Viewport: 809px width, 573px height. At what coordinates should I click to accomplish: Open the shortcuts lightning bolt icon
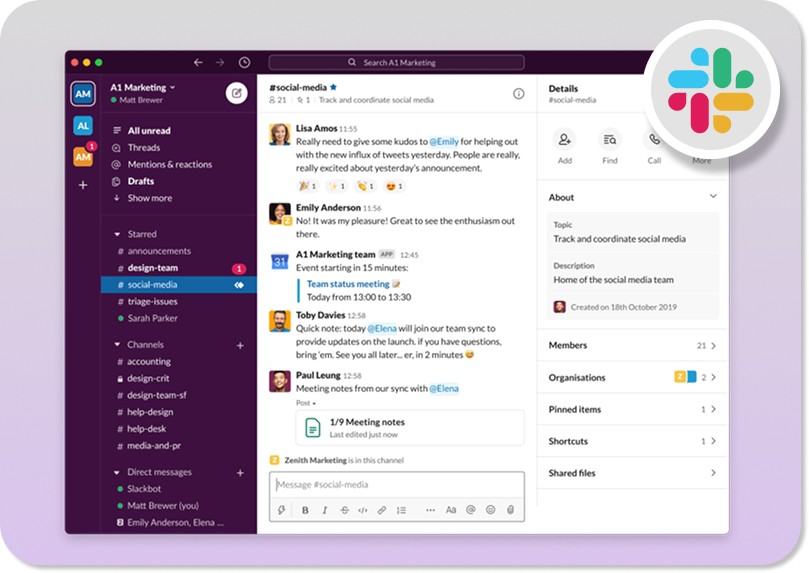tap(282, 510)
